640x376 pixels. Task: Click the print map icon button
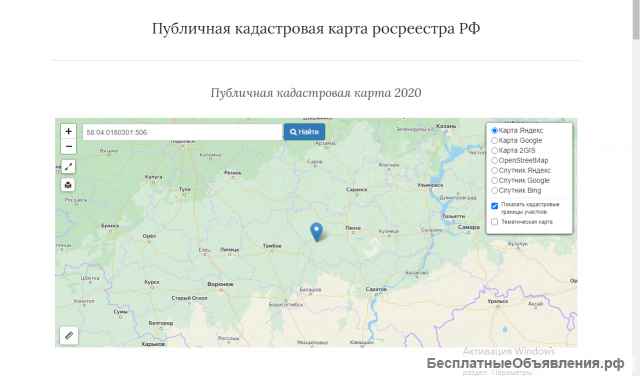coord(69,185)
